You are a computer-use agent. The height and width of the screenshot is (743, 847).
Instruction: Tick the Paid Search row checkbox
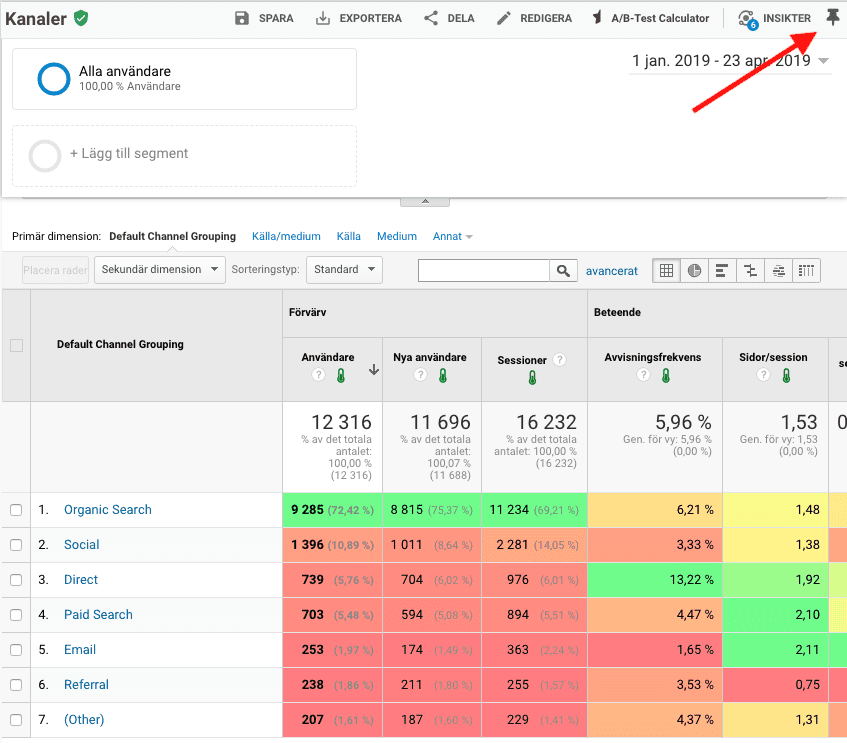pyautogui.click(x=16, y=615)
